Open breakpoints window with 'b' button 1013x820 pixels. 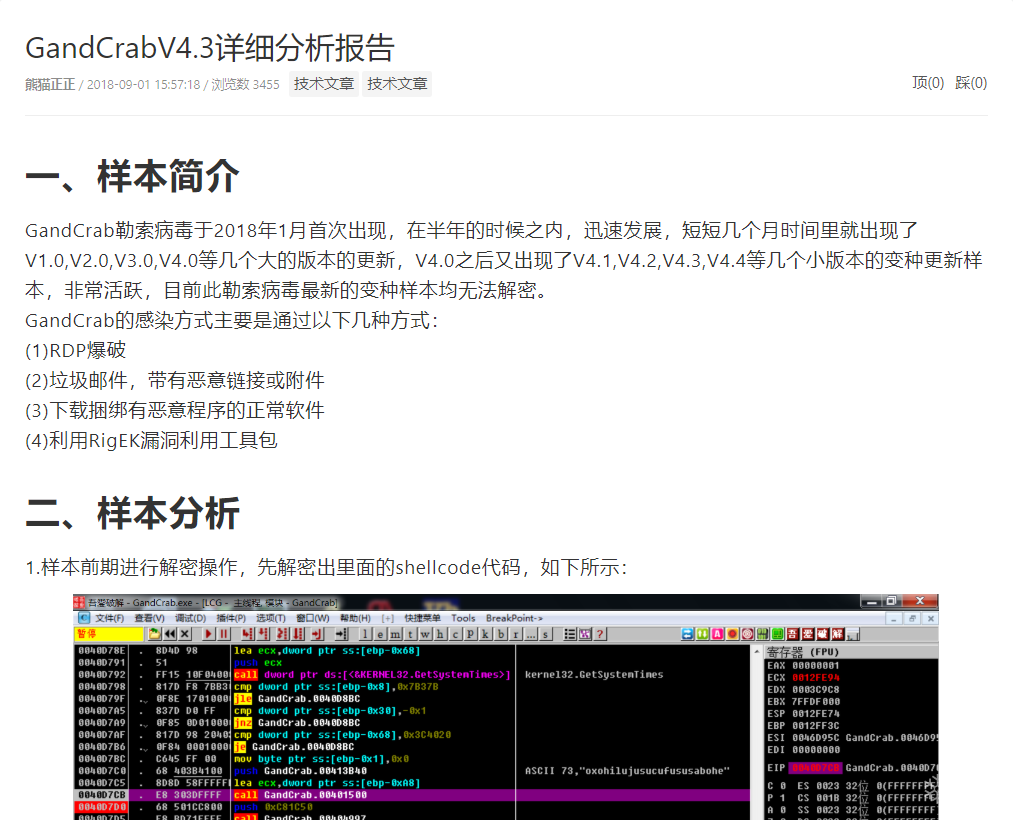501,635
